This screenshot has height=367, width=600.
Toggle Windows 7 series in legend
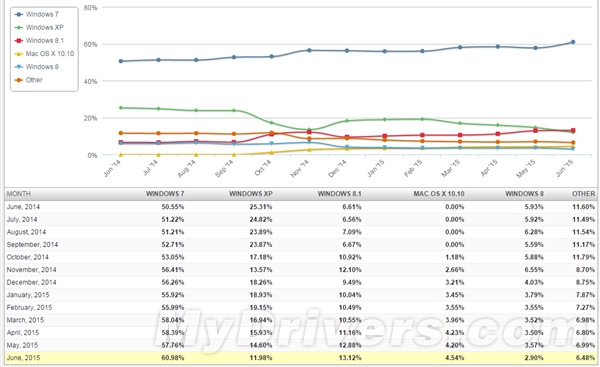coord(37,14)
